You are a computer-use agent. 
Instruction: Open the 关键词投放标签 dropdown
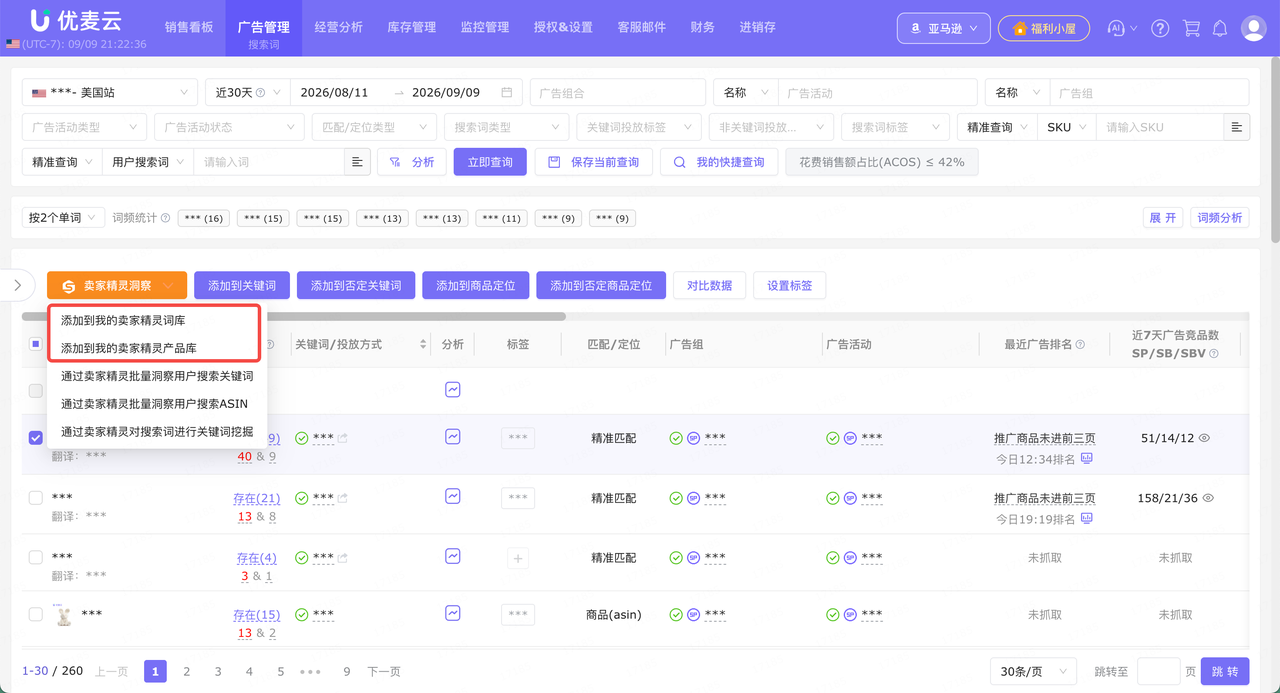click(x=639, y=127)
